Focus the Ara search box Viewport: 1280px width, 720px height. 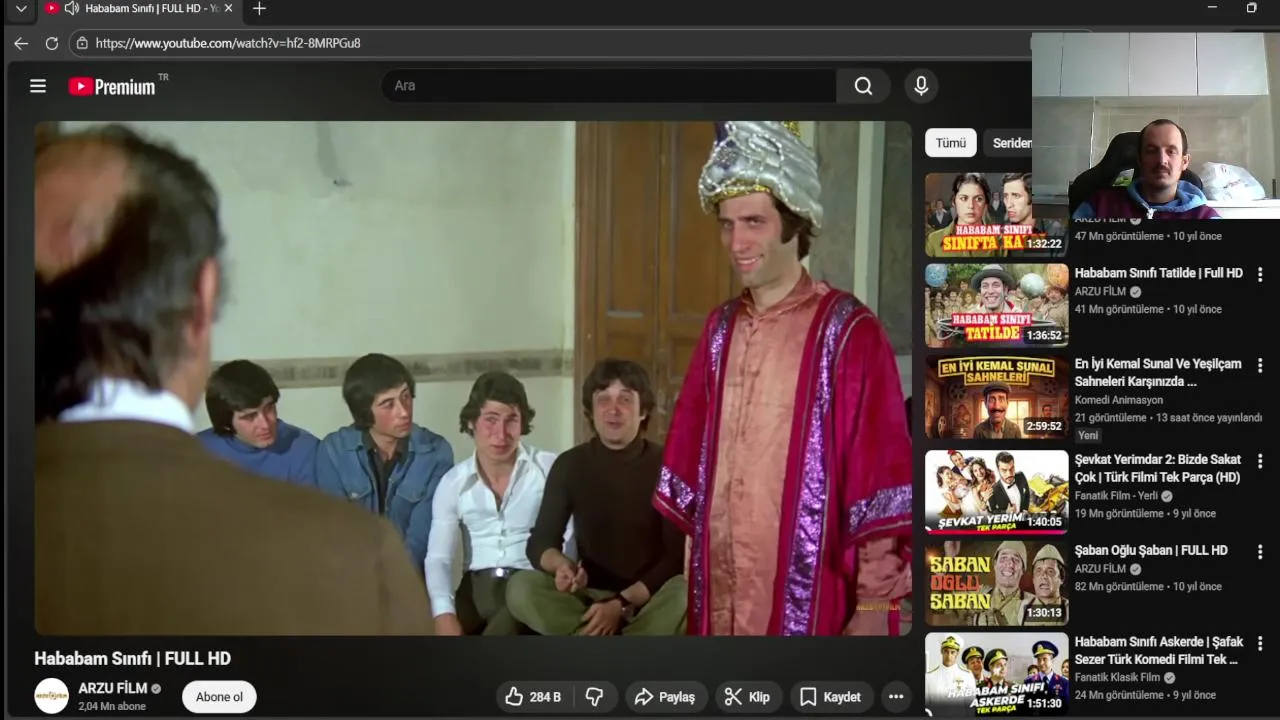click(x=608, y=86)
